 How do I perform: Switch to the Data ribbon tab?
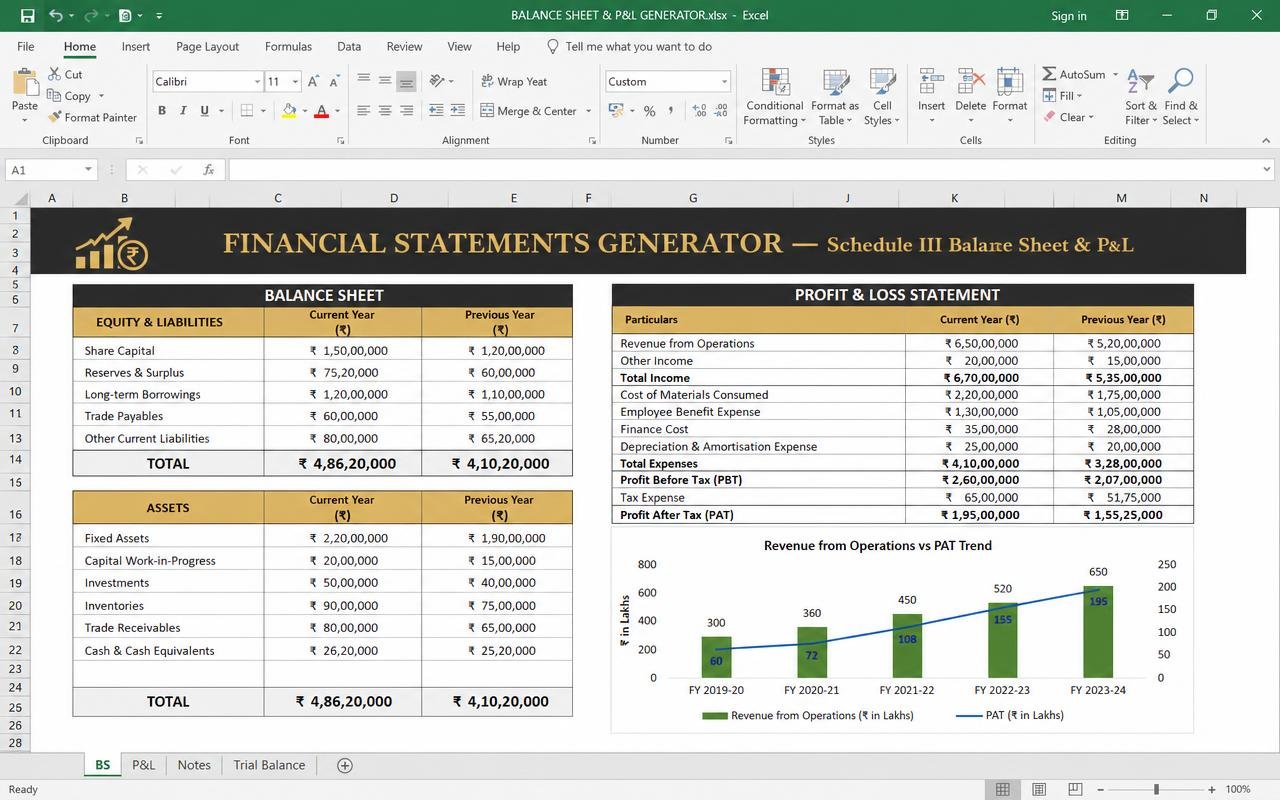349,46
